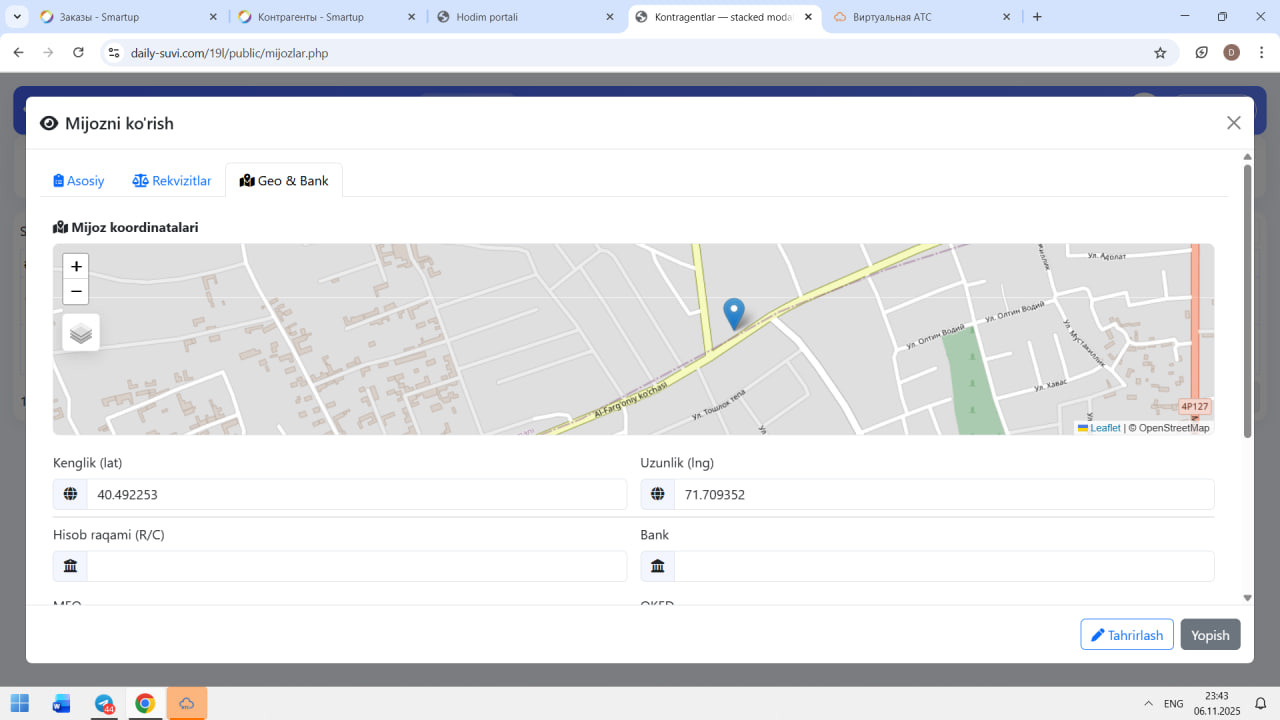Reload the current page
Screen dimensions: 1280x720
[x=78, y=53]
